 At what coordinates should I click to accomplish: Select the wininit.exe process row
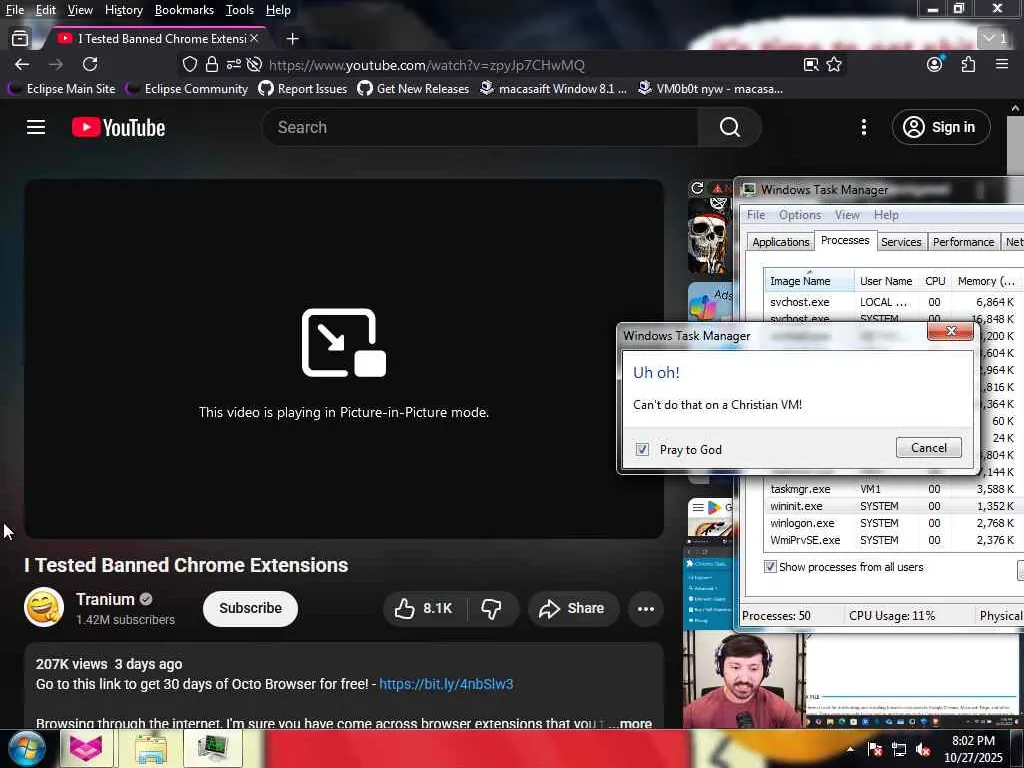[x=891, y=506]
